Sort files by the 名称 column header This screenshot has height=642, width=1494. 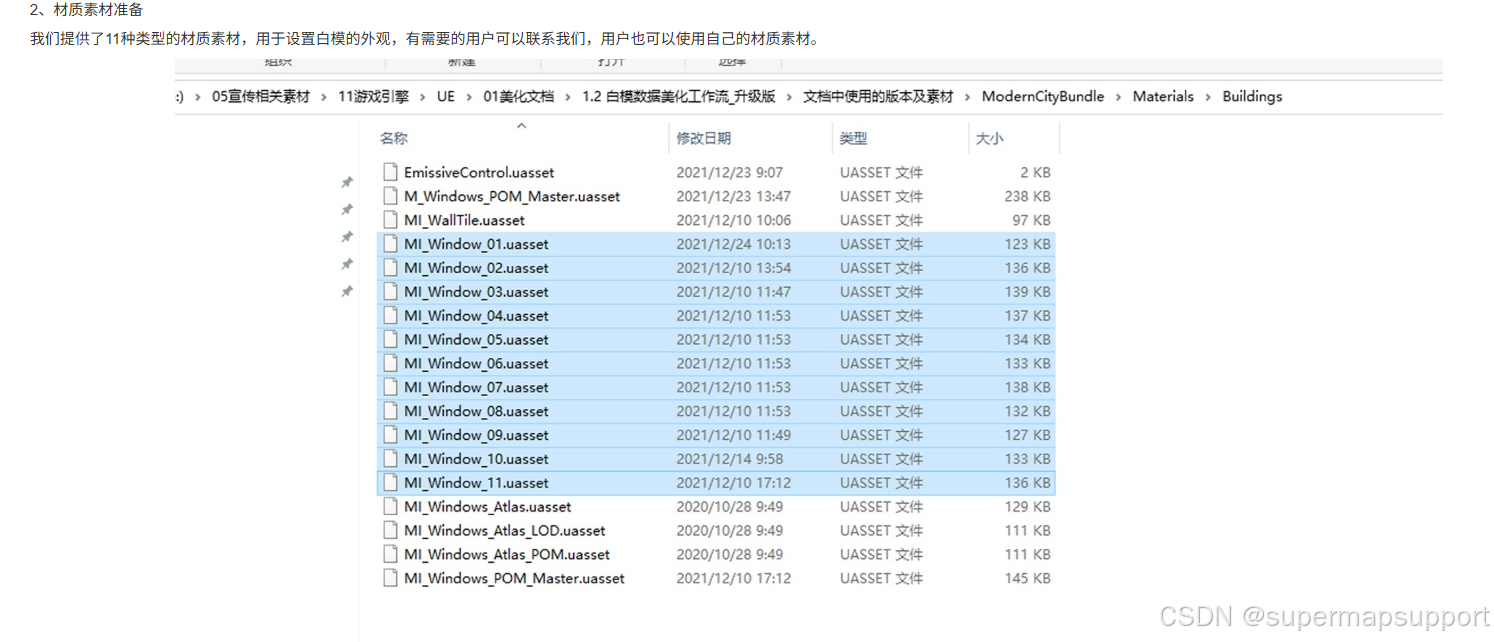coord(394,139)
